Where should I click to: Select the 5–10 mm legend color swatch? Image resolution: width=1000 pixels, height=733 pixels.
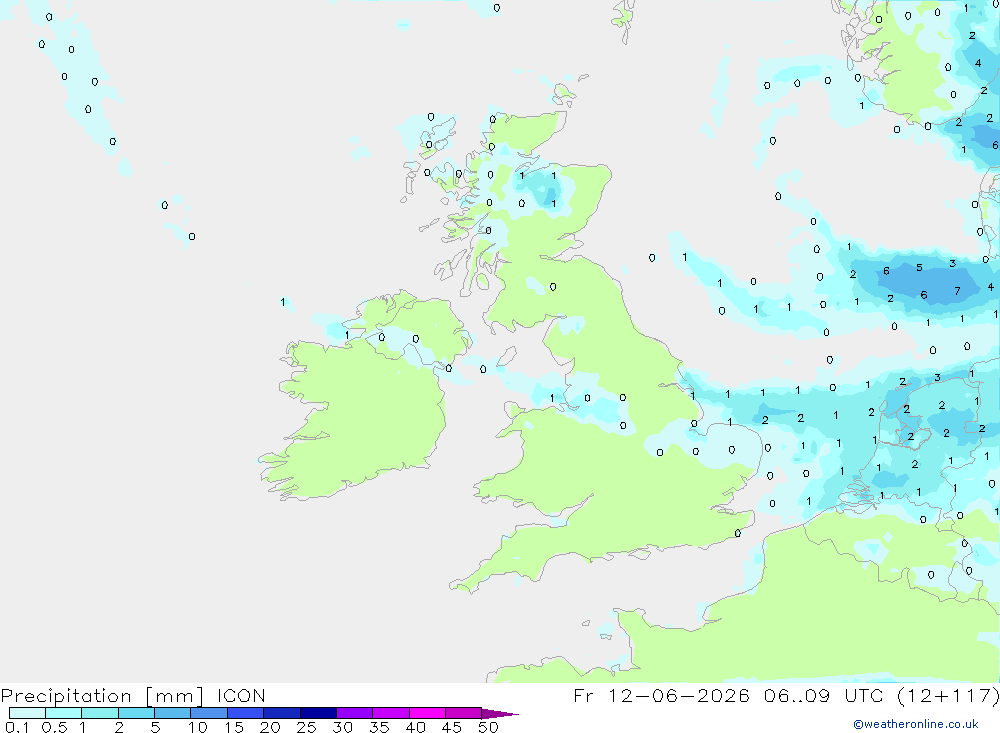point(173,713)
